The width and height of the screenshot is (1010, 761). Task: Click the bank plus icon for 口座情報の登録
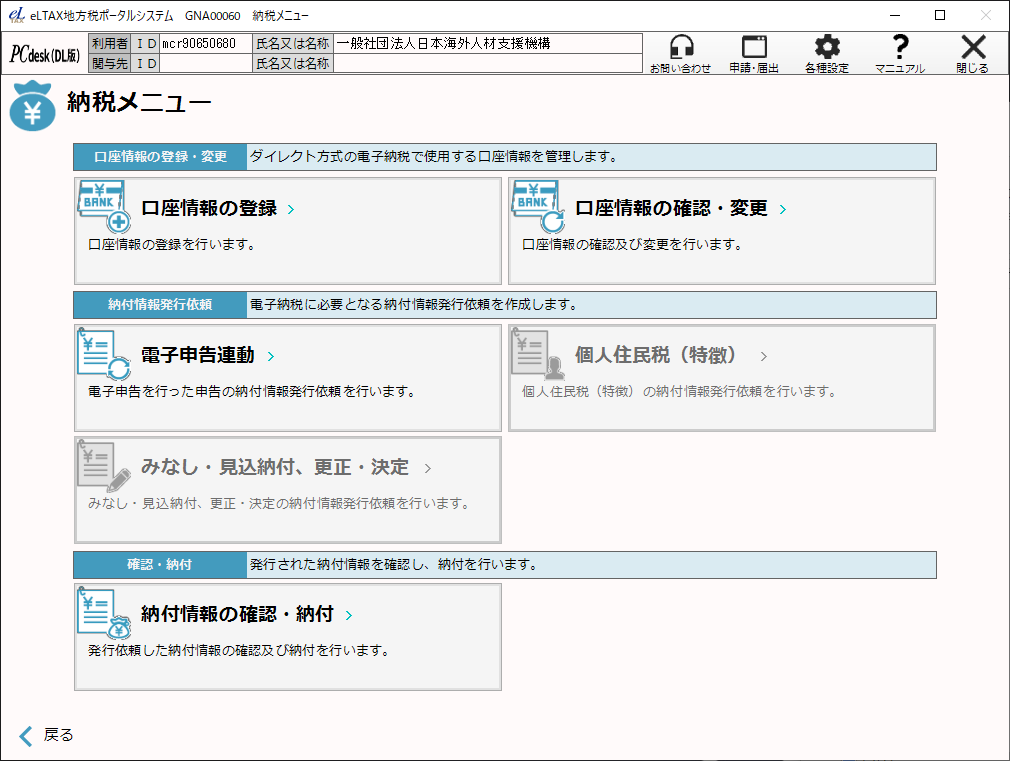pos(104,206)
